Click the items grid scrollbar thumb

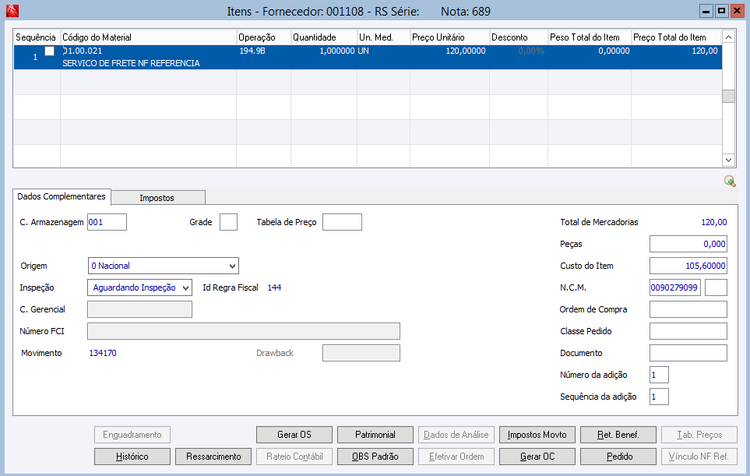[728, 96]
